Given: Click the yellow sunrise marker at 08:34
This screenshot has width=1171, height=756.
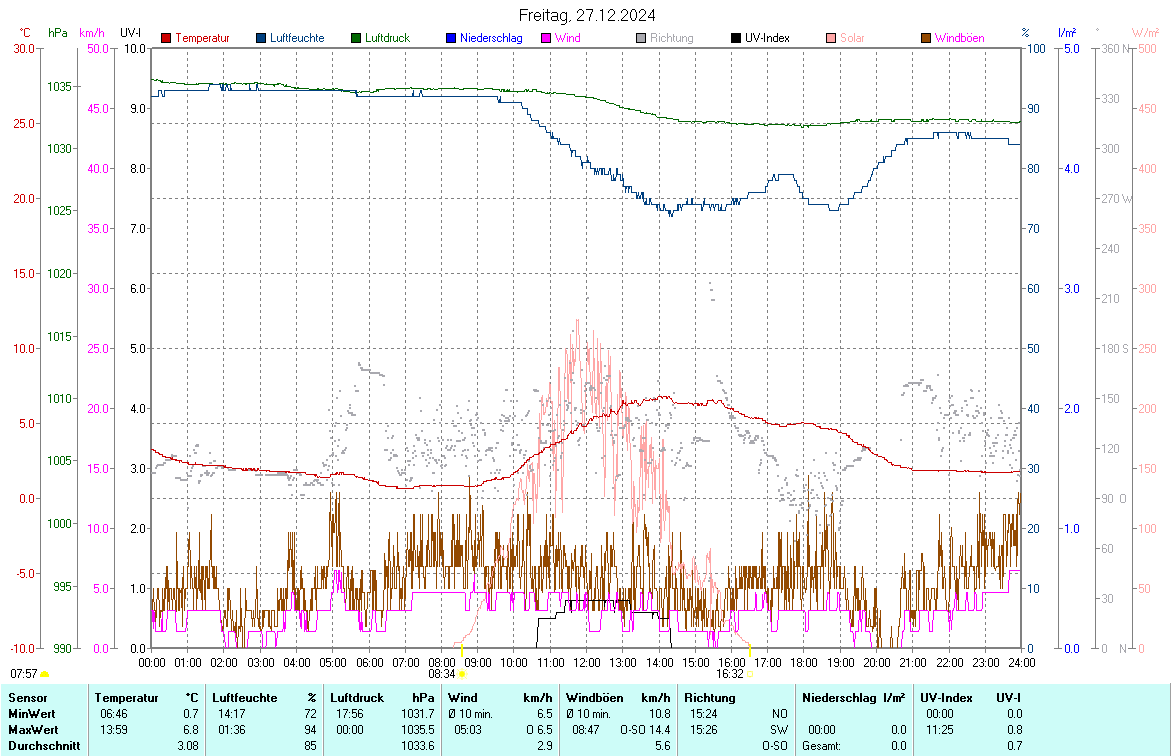Looking at the screenshot, I should 462,675.
